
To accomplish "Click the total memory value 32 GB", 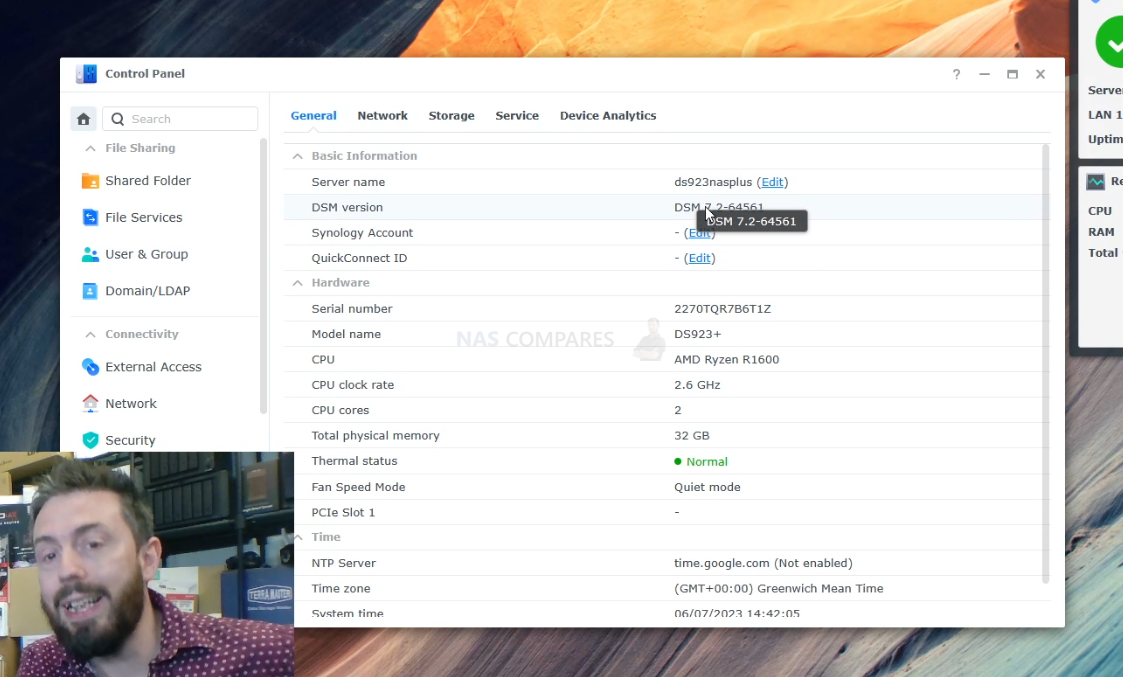I will pos(692,436).
